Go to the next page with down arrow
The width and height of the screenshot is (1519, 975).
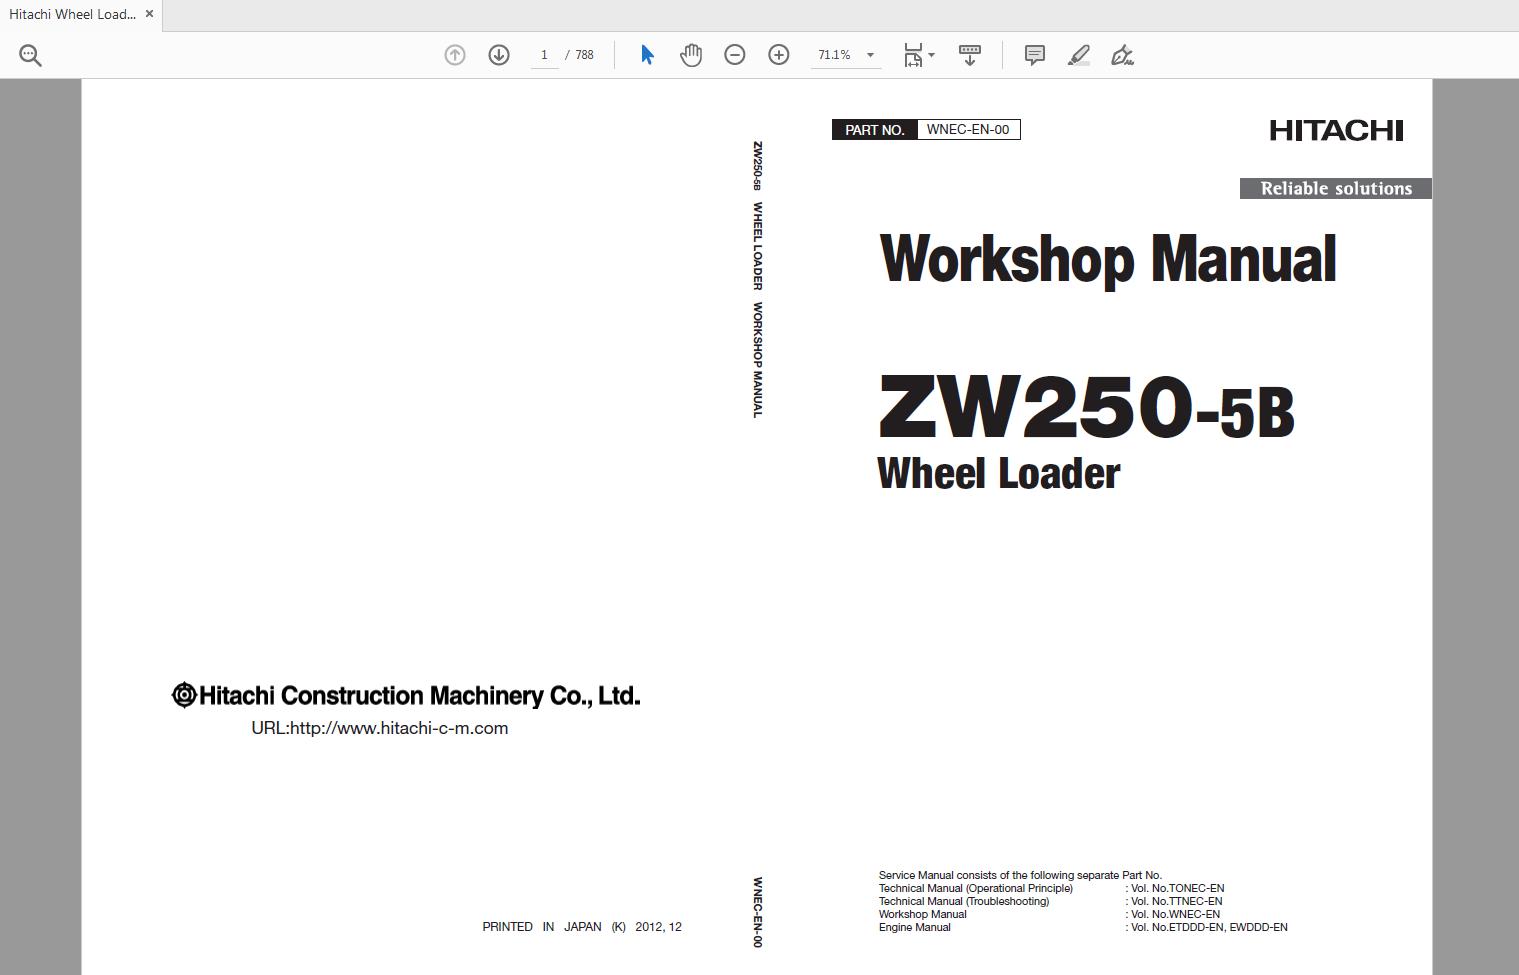[x=498, y=55]
